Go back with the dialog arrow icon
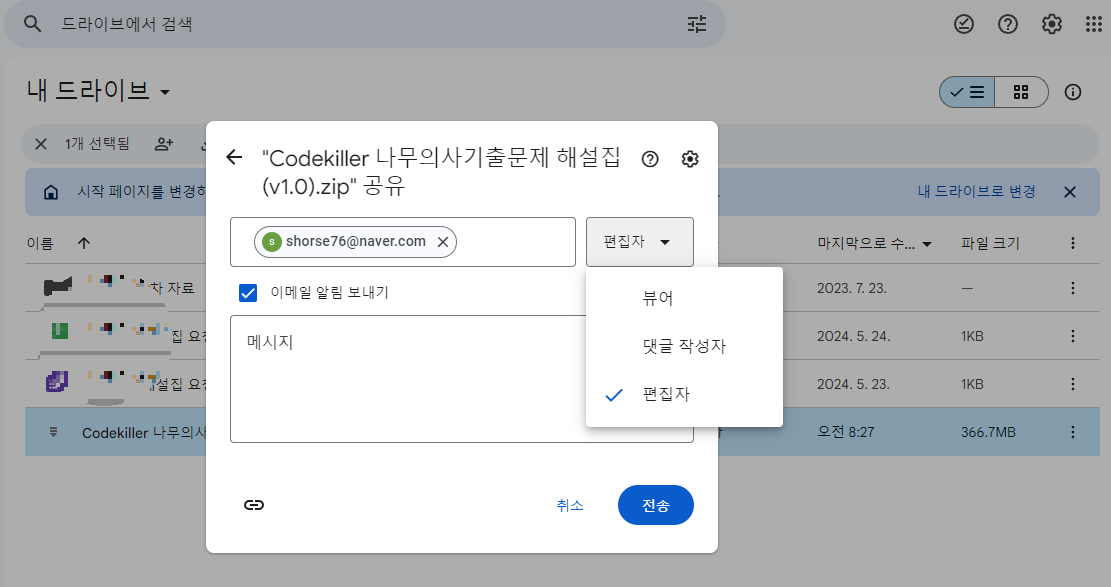This screenshot has height=587, width=1111. coord(234,157)
